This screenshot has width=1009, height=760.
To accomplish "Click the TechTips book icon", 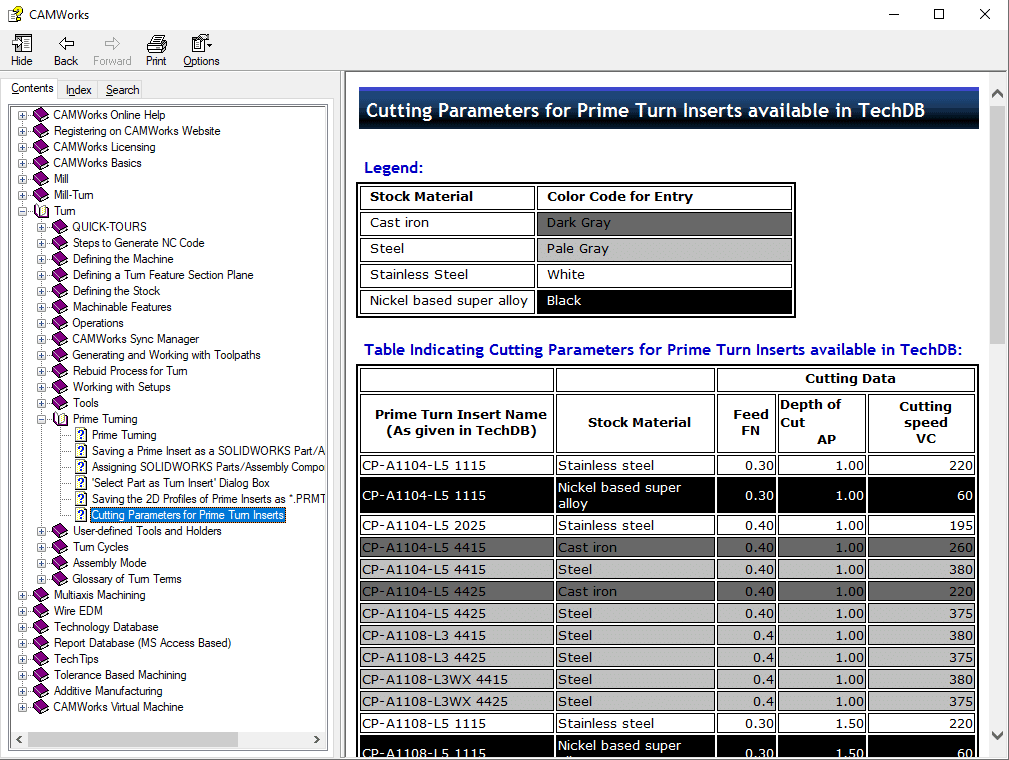I will tap(41, 659).
